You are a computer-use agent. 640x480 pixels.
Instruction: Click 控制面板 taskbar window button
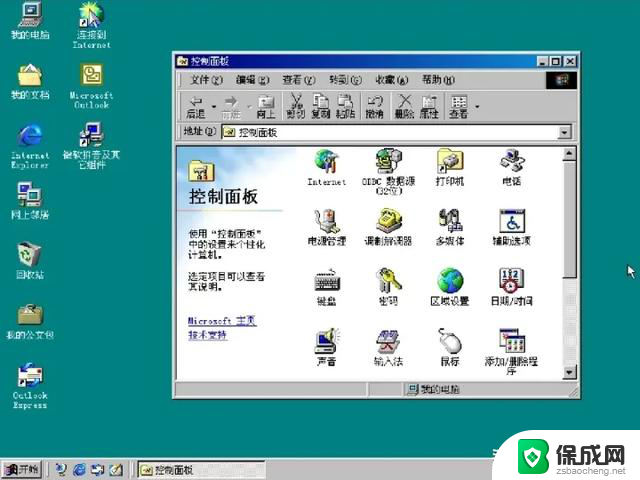202,470
